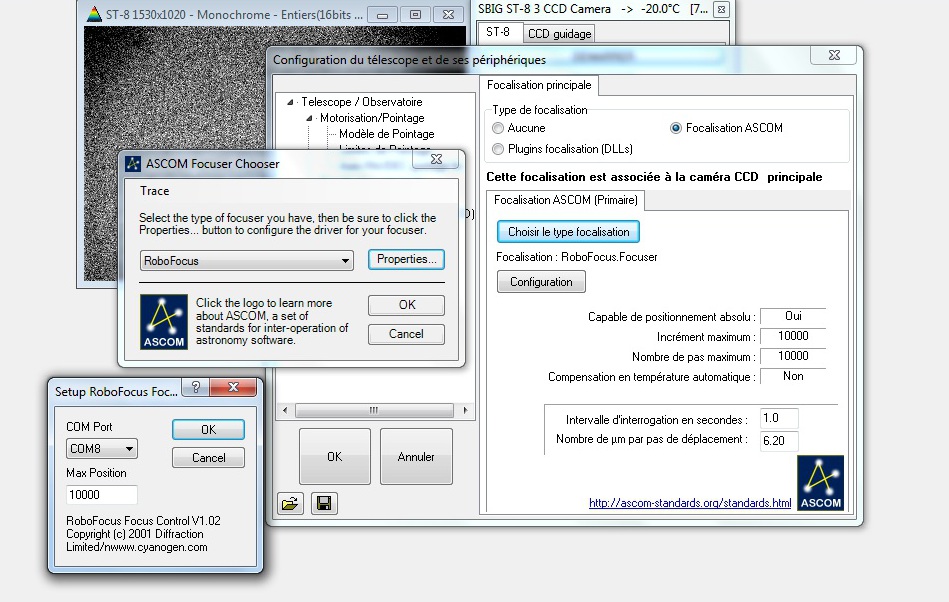Collapse Telescope / Observatoire tree node

point(291,102)
